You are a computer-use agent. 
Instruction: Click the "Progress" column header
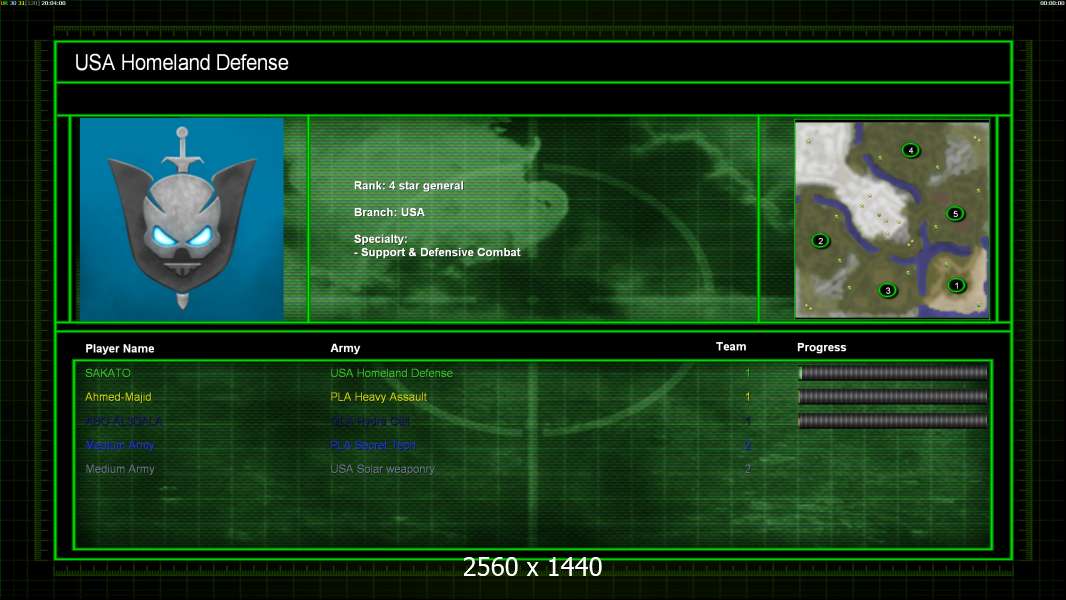point(821,347)
